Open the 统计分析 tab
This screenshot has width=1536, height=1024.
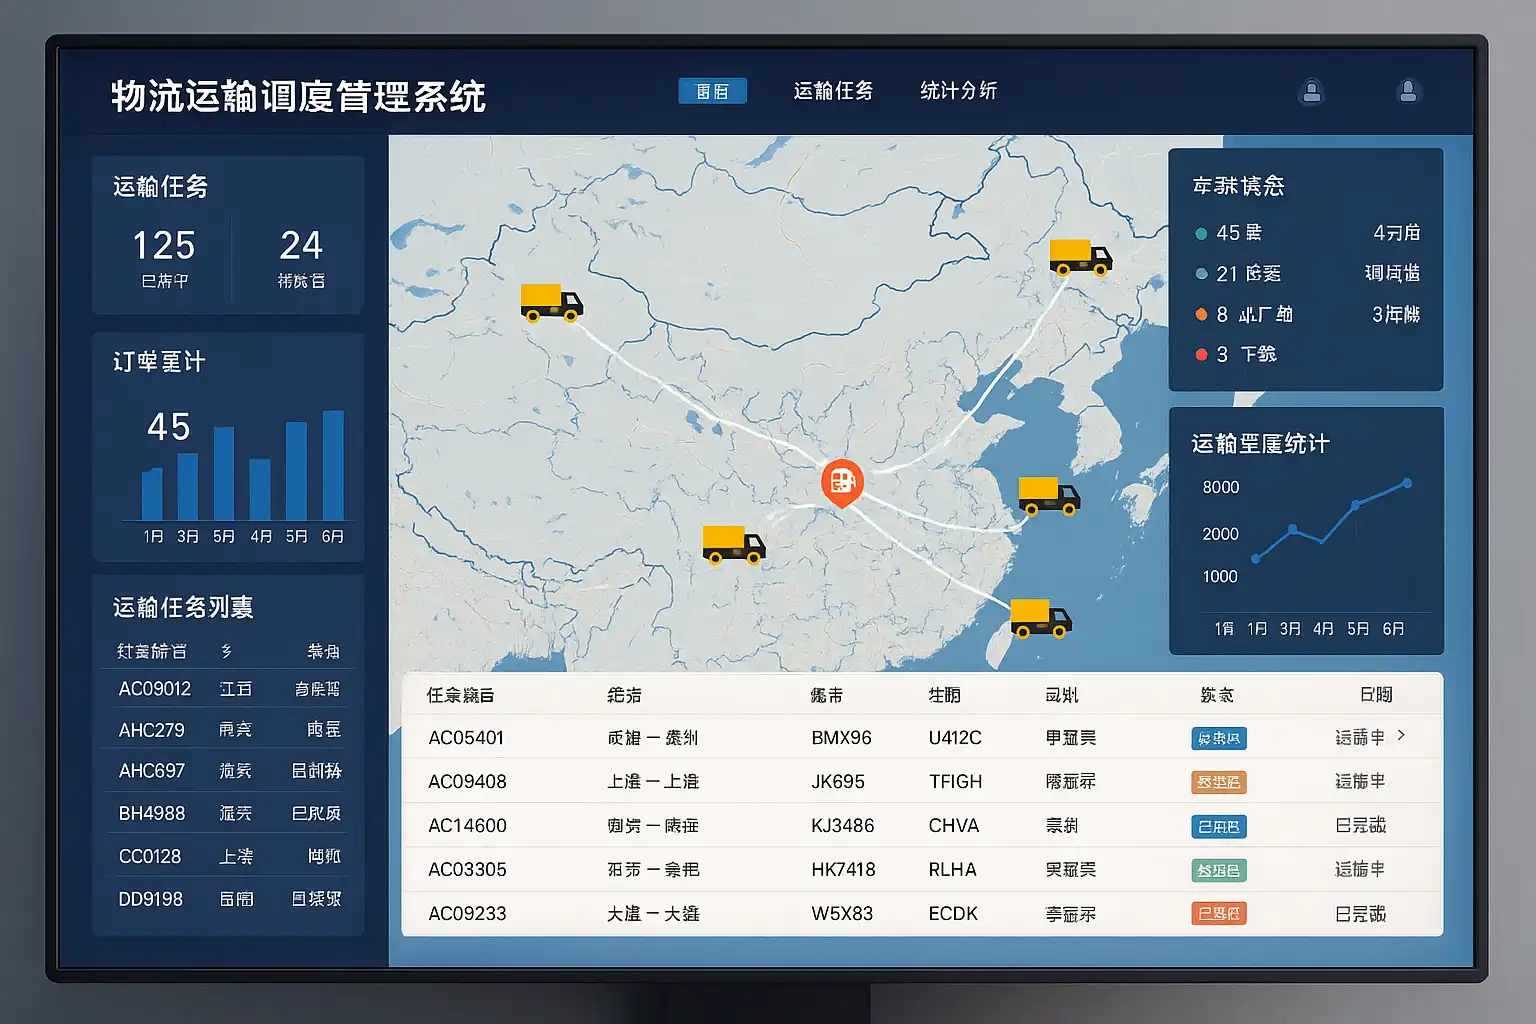coord(958,91)
